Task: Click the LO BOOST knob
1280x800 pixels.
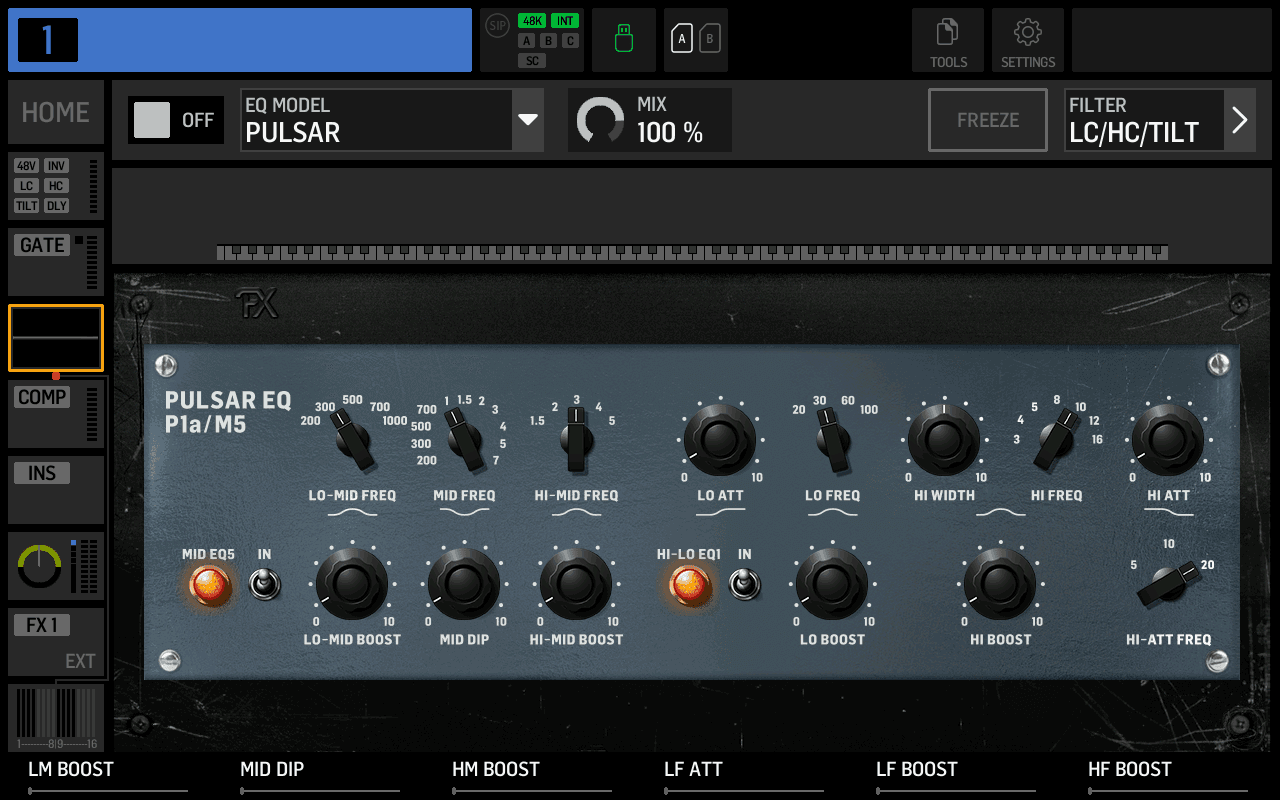Action: 832,584
